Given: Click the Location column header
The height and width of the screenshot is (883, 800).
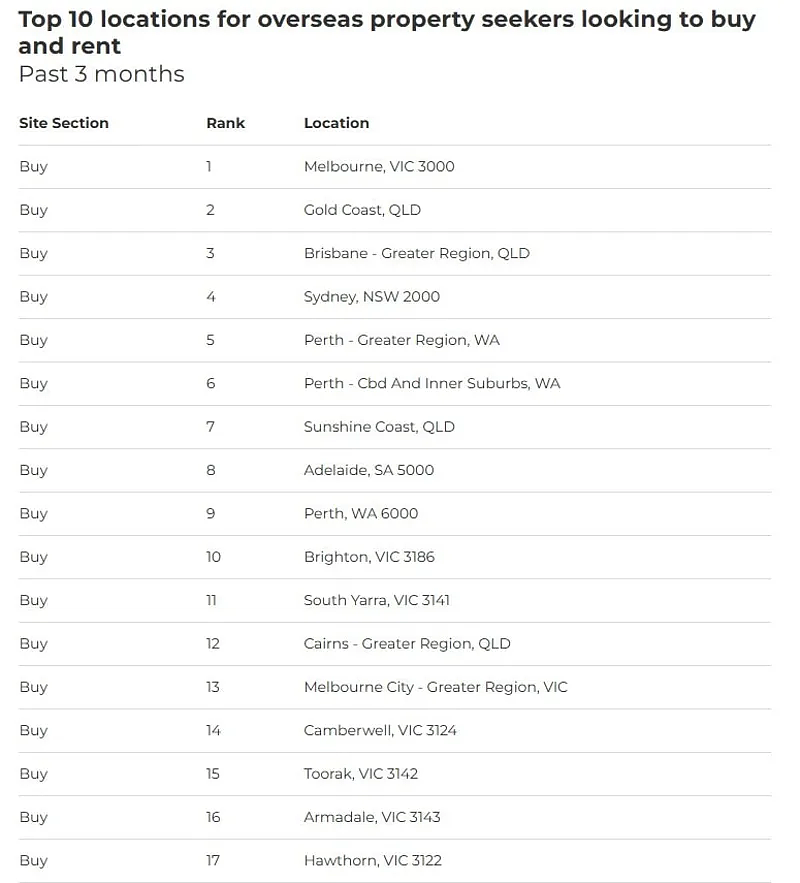Looking at the screenshot, I should [336, 123].
